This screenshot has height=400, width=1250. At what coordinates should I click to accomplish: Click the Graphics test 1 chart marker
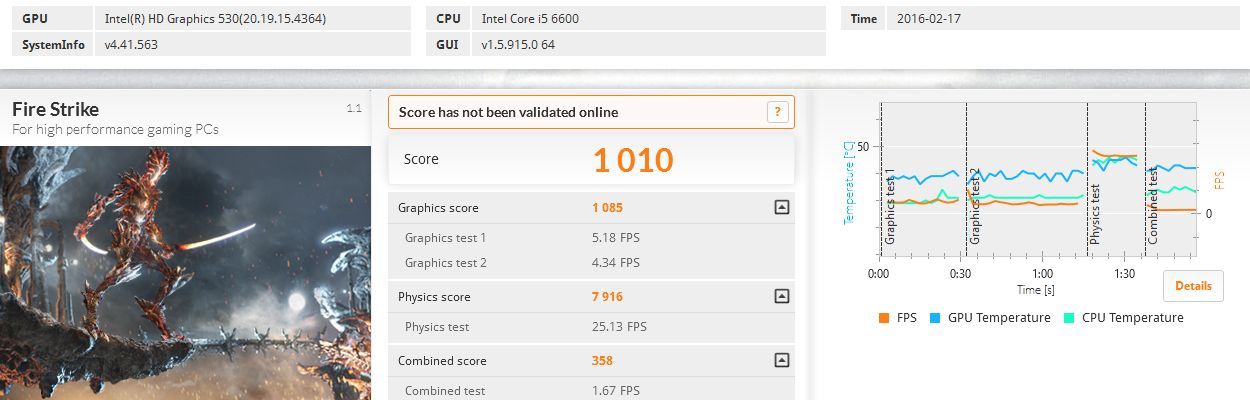889,207
